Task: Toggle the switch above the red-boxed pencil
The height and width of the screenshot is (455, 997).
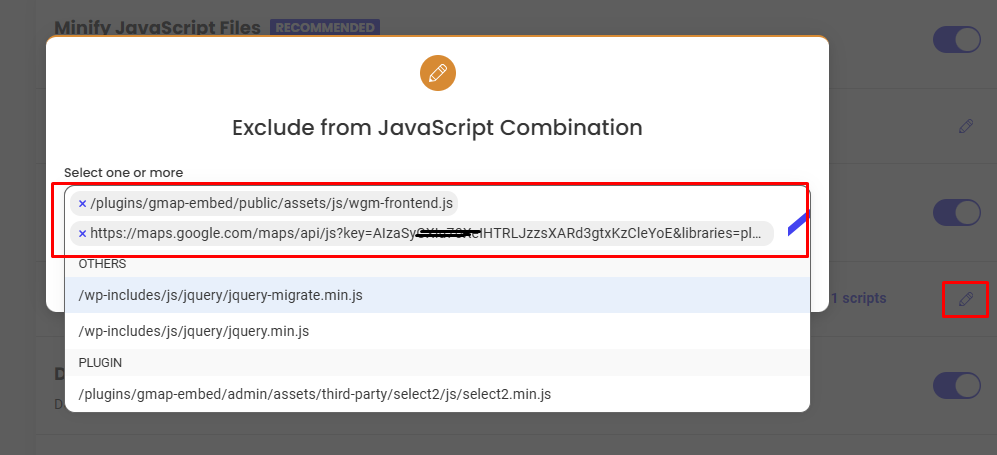Action: point(957,212)
